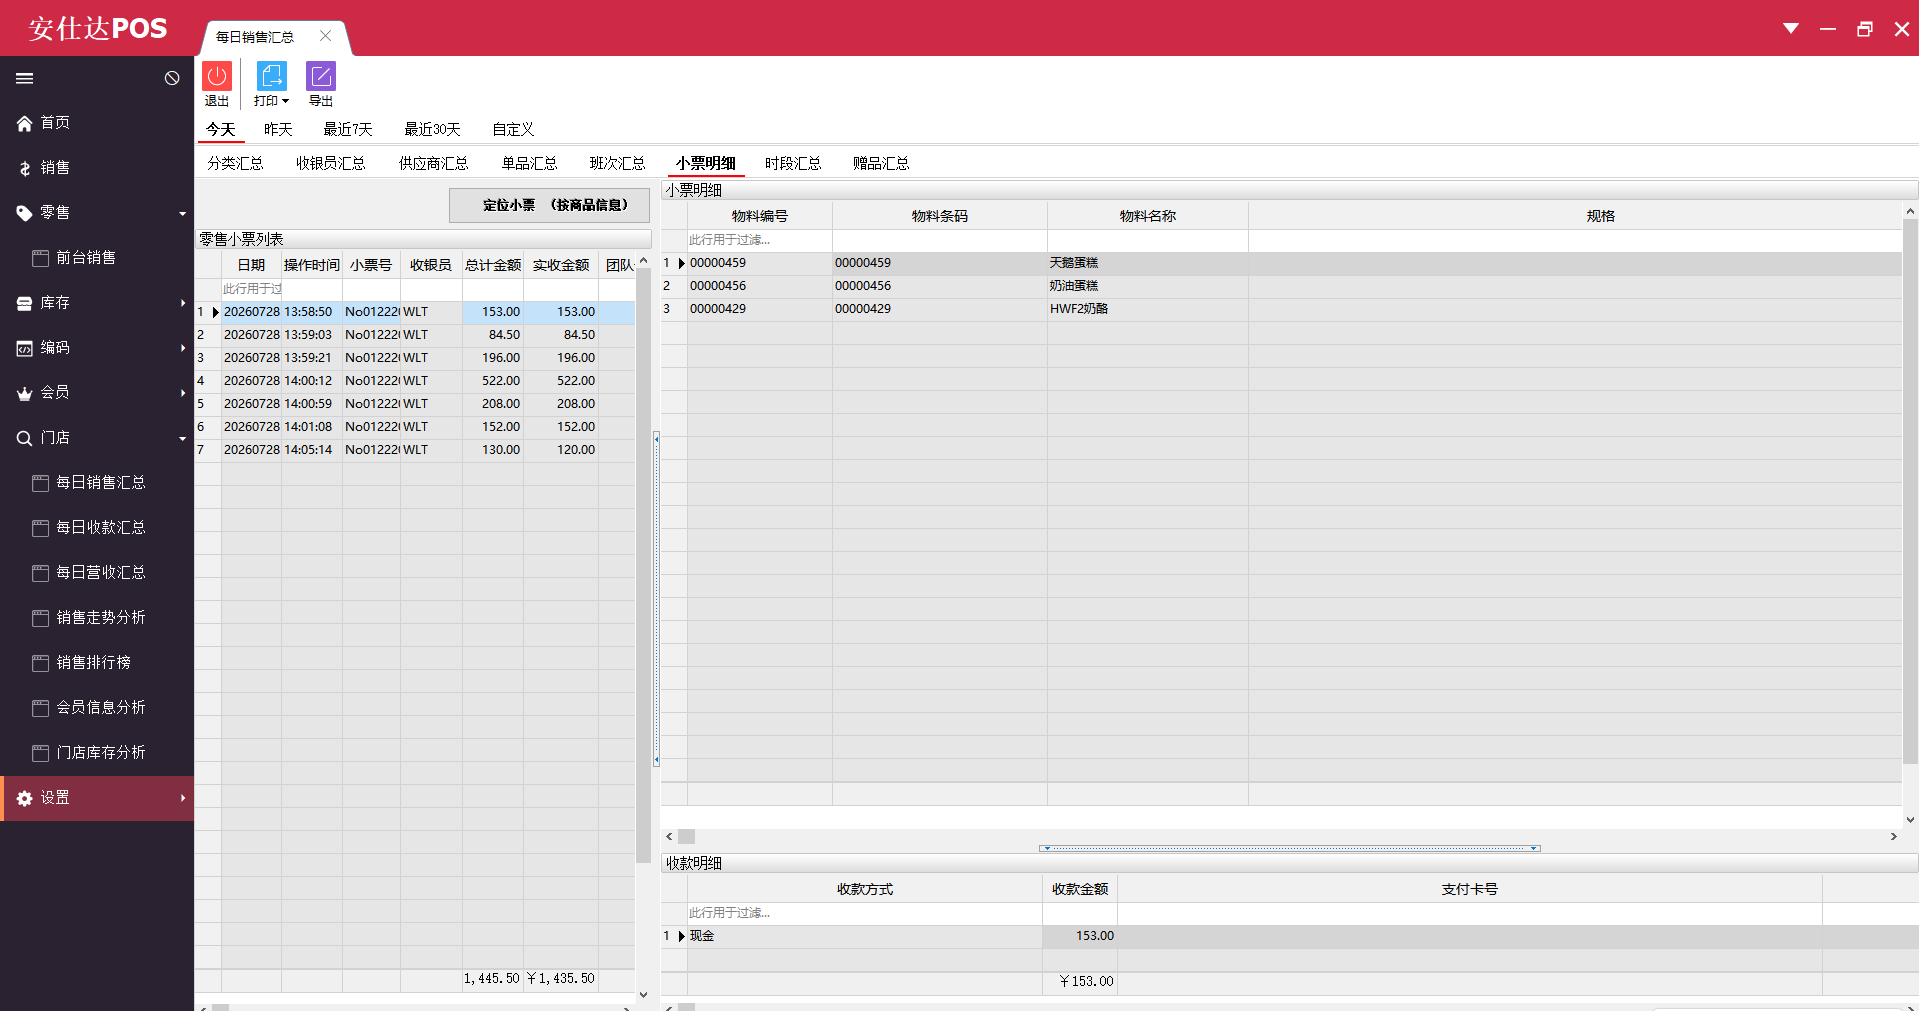Select the 昨天 date range tab

tap(278, 129)
